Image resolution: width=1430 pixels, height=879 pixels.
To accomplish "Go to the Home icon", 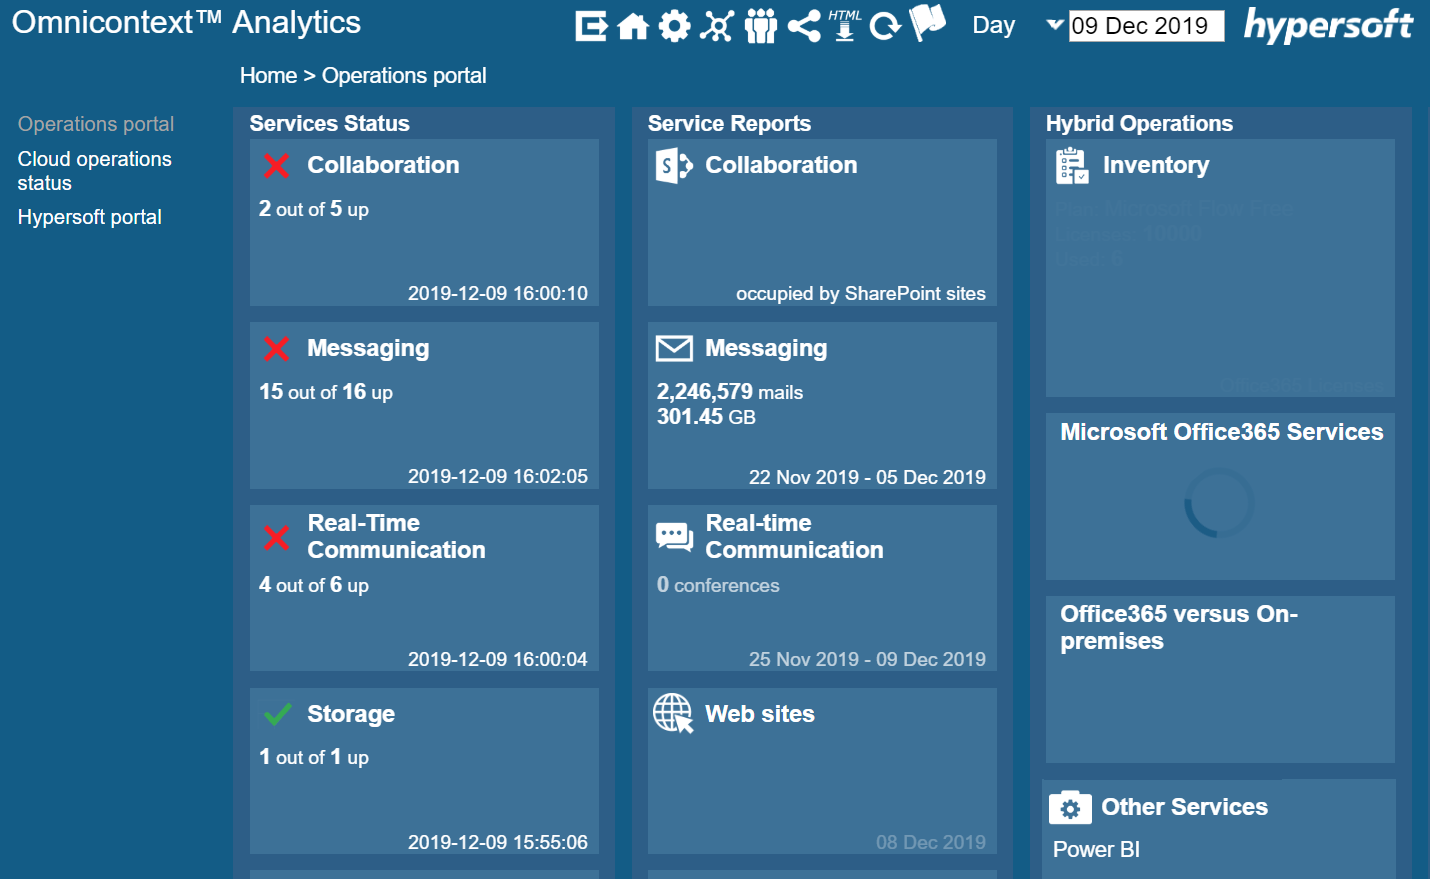I will (633, 26).
